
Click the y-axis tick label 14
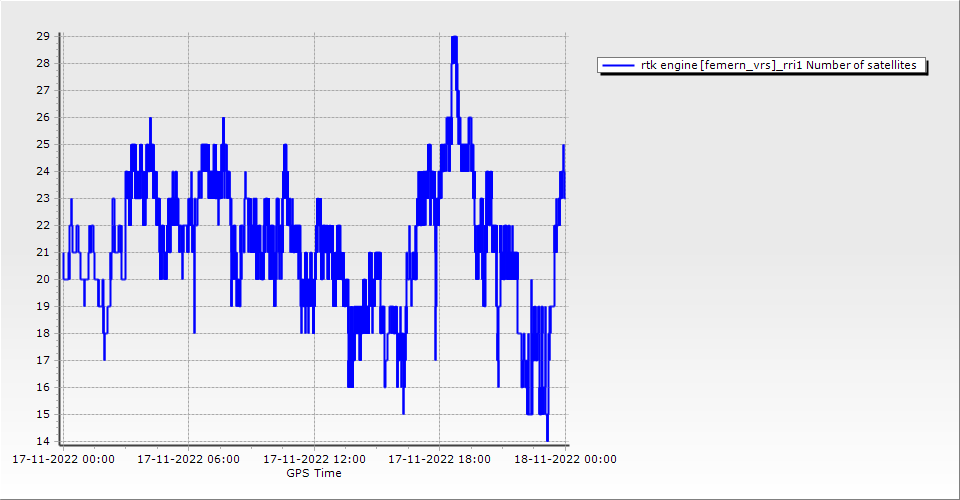point(43,441)
